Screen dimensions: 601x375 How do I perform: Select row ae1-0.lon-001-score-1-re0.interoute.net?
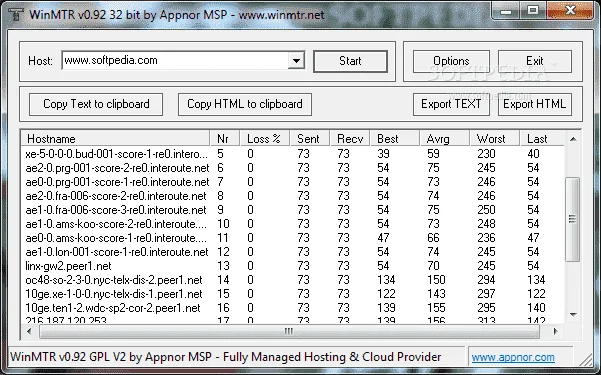pyautogui.click(x=293, y=252)
